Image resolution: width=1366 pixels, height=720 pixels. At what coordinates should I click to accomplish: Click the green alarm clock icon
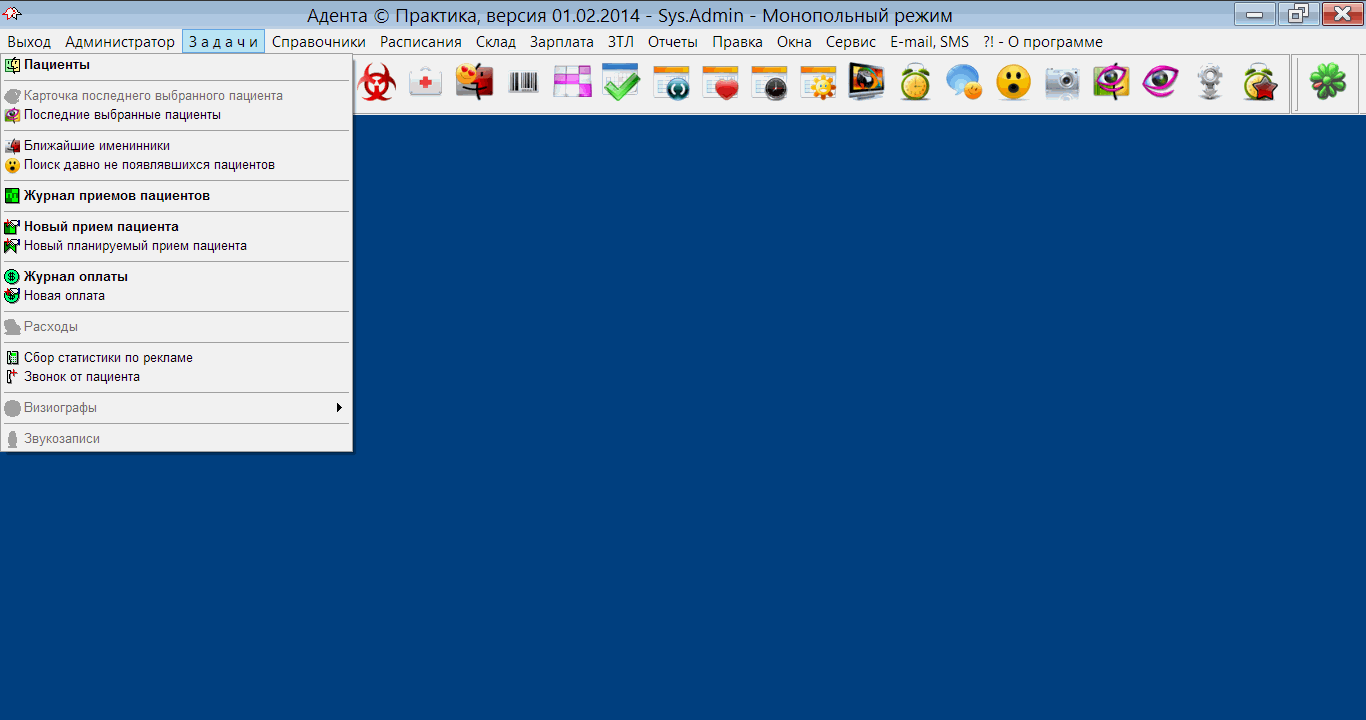point(915,82)
